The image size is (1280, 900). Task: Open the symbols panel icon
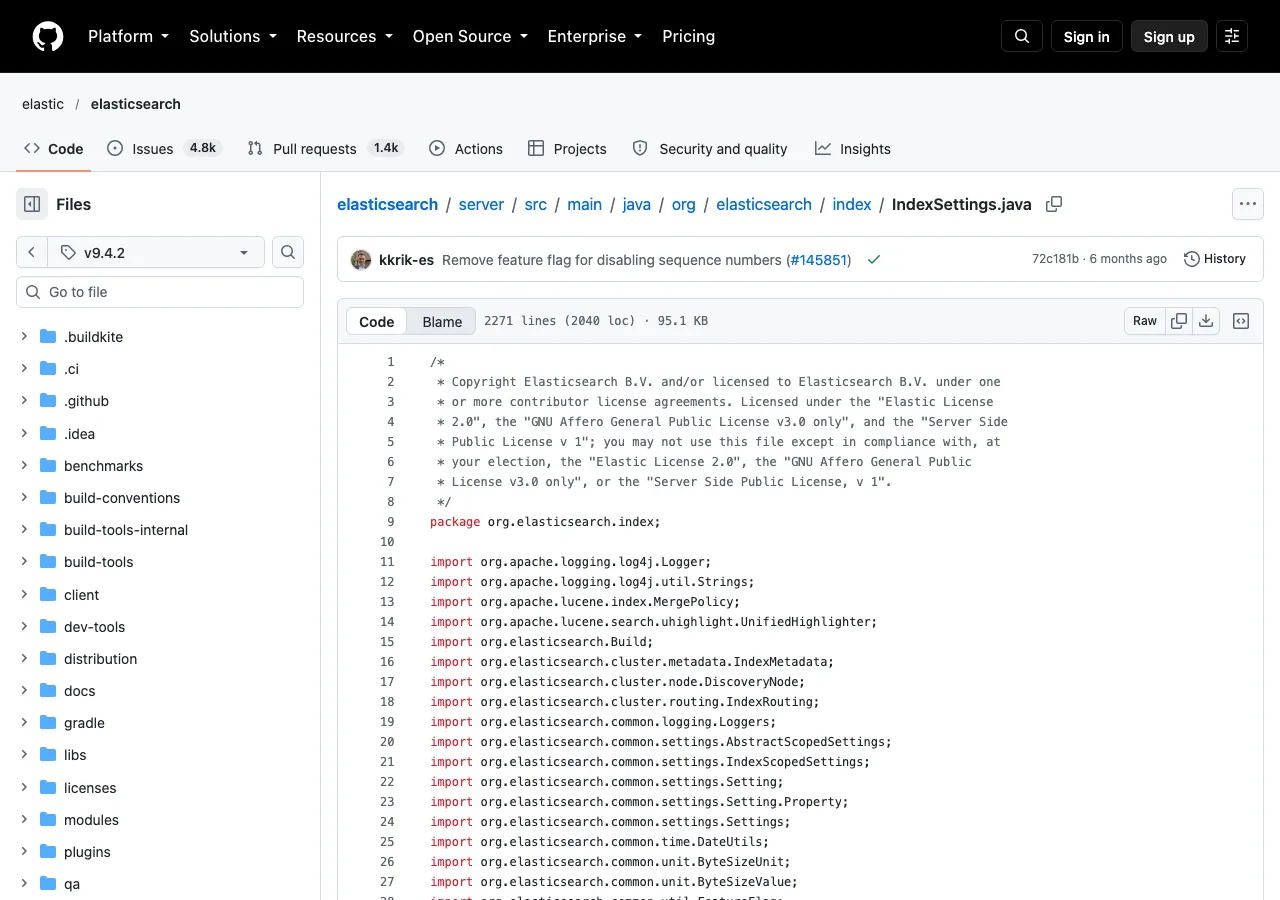(1241, 321)
